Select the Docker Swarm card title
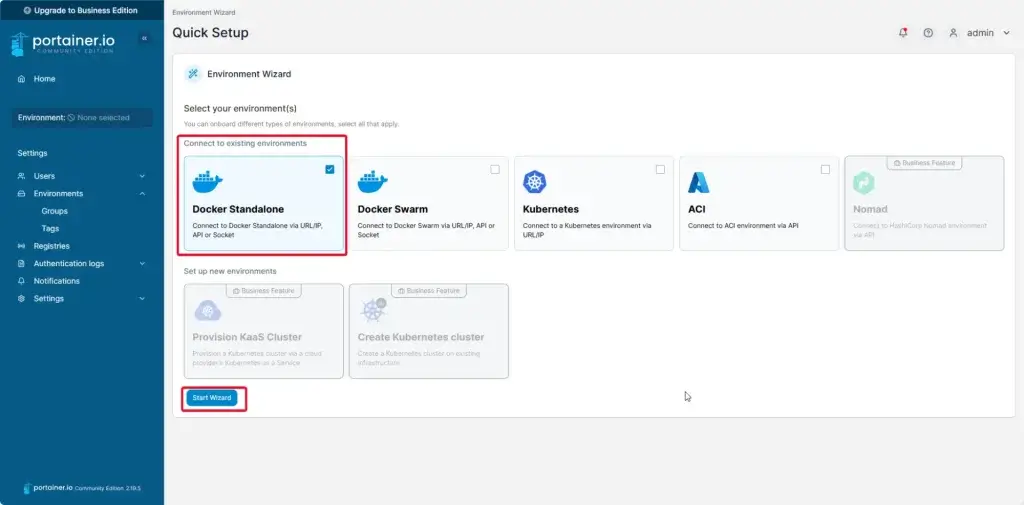This screenshot has width=1024, height=505. [x=392, y=210]
